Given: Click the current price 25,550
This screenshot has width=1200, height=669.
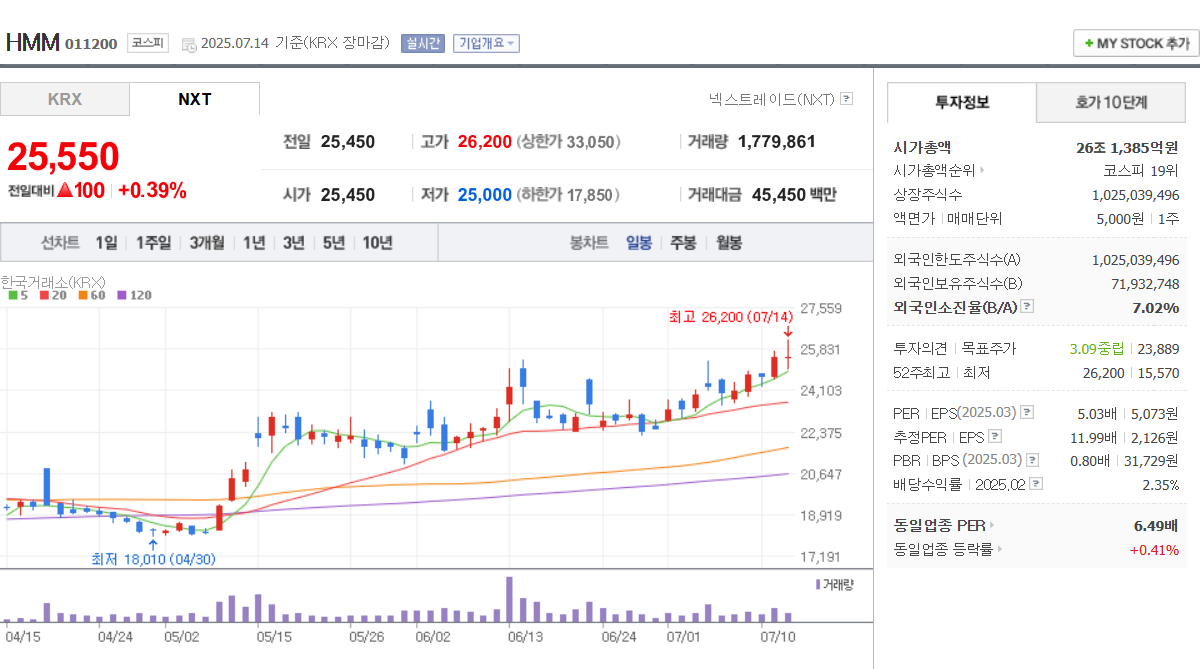Looking at the screenshot, I should [63, 156].
